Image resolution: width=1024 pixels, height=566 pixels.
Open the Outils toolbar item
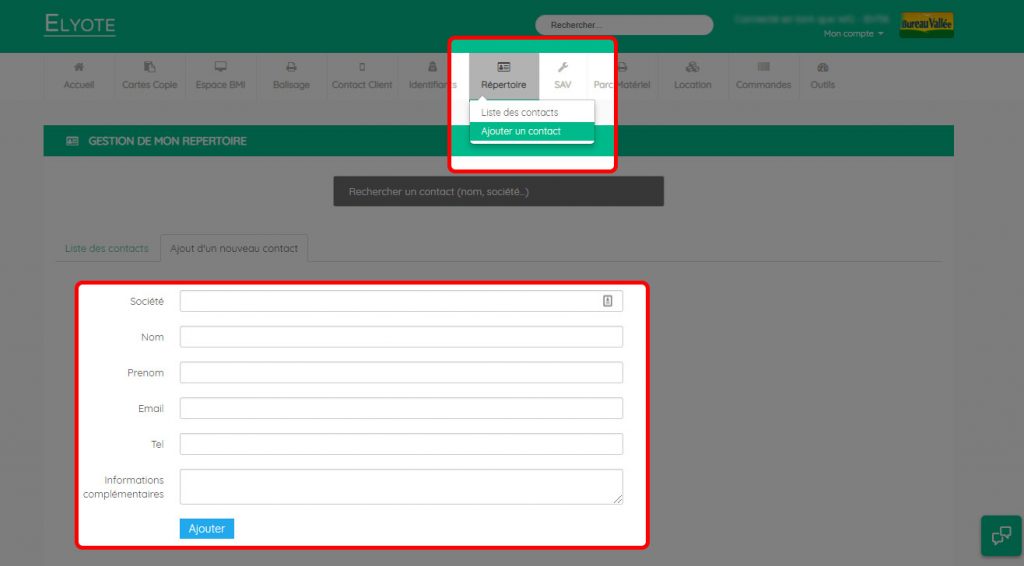tap(822, 76)
